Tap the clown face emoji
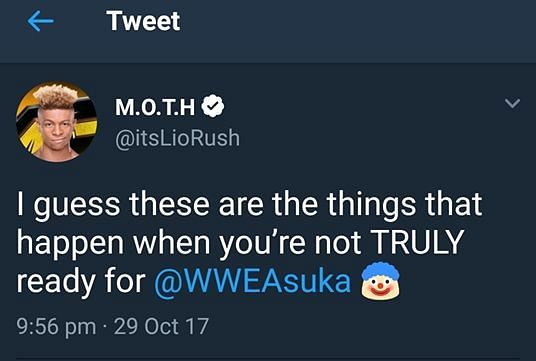 click(x=380, y=281)
